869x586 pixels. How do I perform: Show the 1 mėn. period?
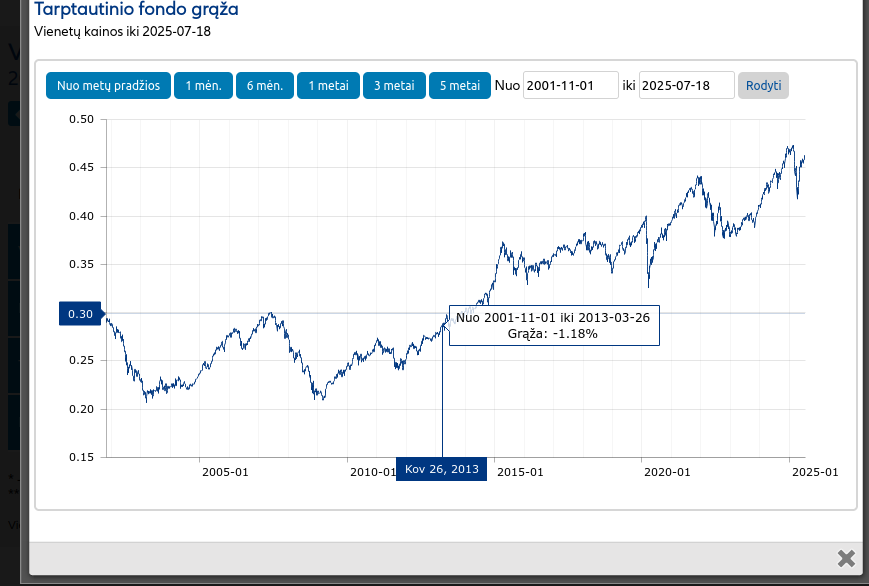[x=203, y=85]
